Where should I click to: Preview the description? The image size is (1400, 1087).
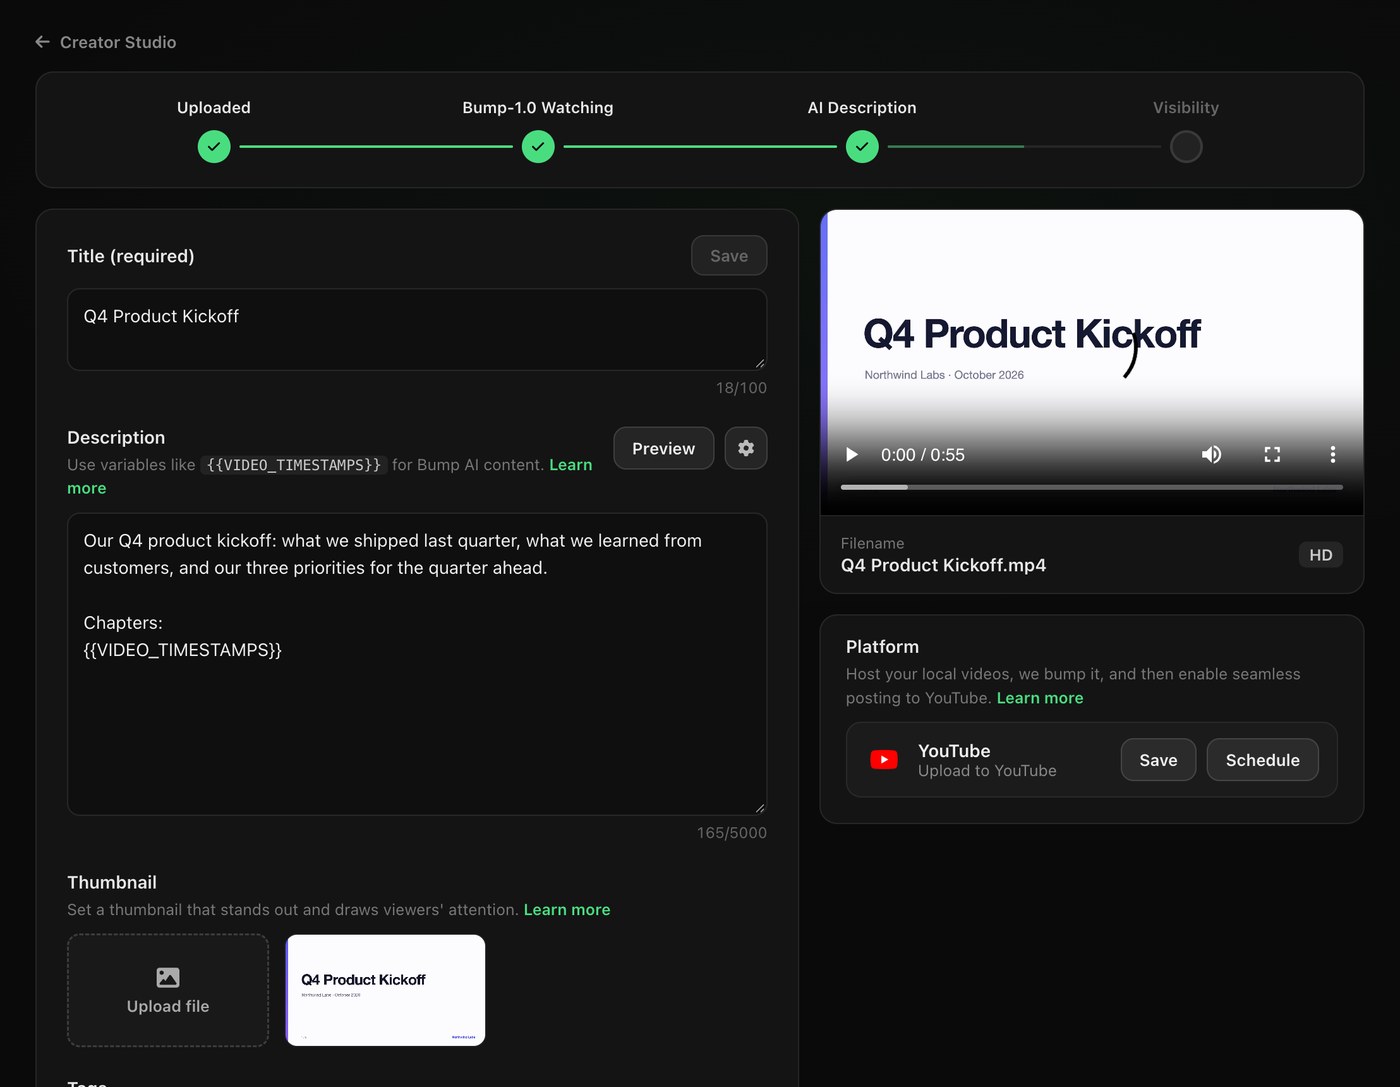coord(663,448)
